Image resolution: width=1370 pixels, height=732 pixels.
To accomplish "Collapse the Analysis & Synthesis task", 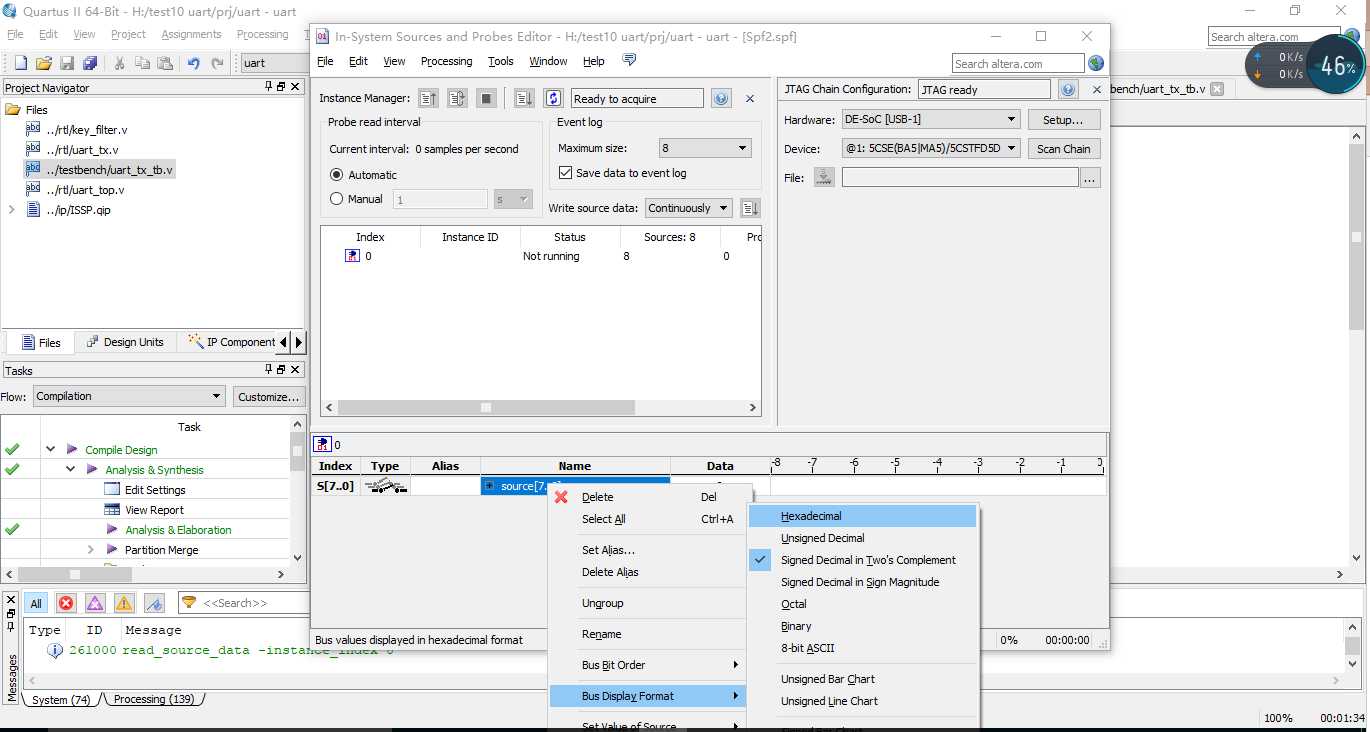I will pos(70,470).
